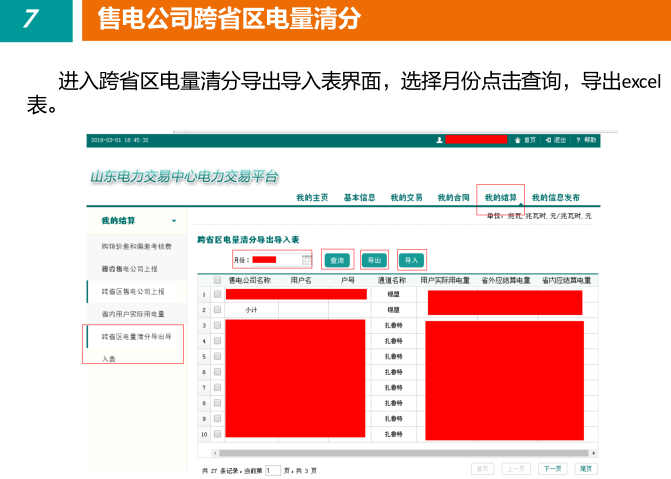The image size is (671, 479).
Task: Click the 导入 import button
Action: tap(411, 260)
